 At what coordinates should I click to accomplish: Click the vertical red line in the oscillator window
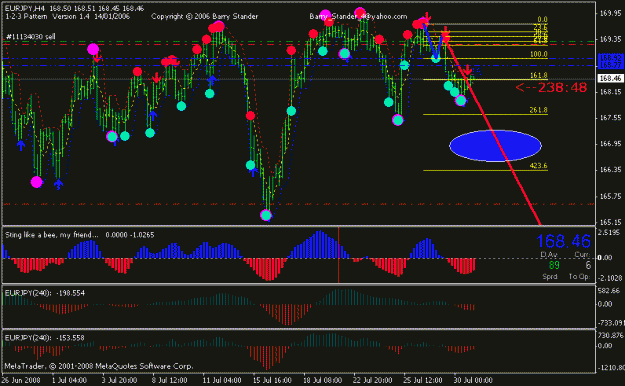(x=338, y=255)
